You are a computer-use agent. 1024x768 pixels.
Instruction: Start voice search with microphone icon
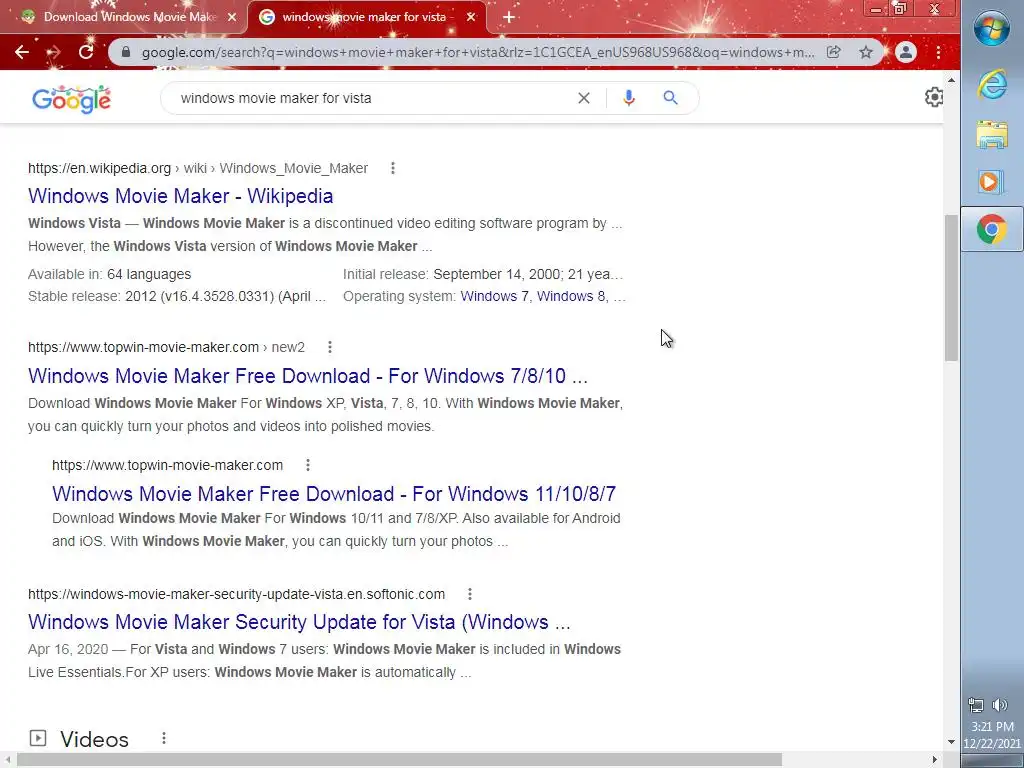pyautogui.click(x=629, y=98)
